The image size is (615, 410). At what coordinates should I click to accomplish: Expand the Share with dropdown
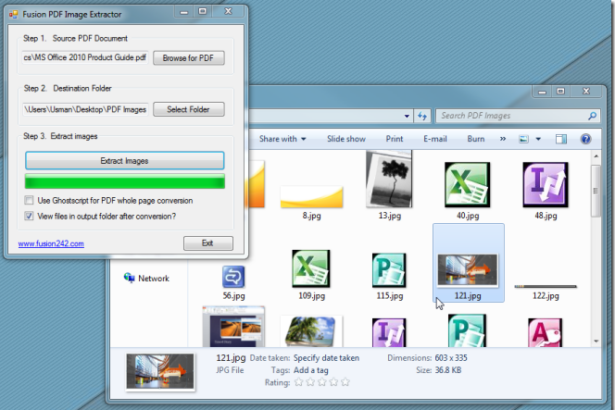282,139
